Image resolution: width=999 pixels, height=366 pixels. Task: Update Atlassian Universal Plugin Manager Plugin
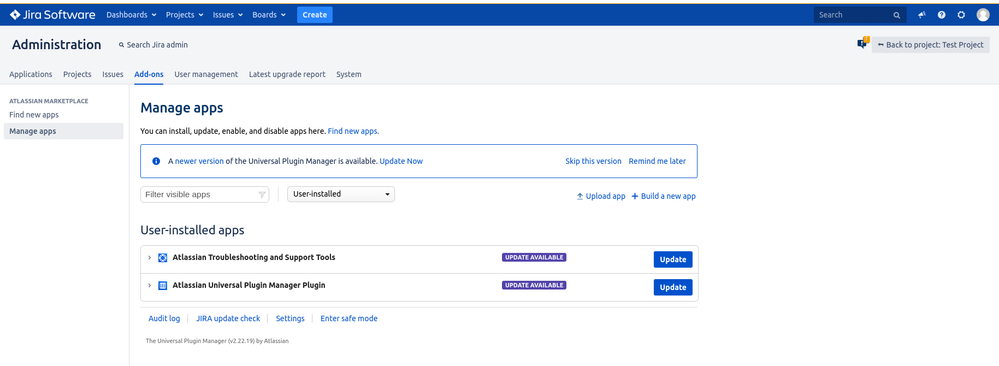click(x=673, y=288)
